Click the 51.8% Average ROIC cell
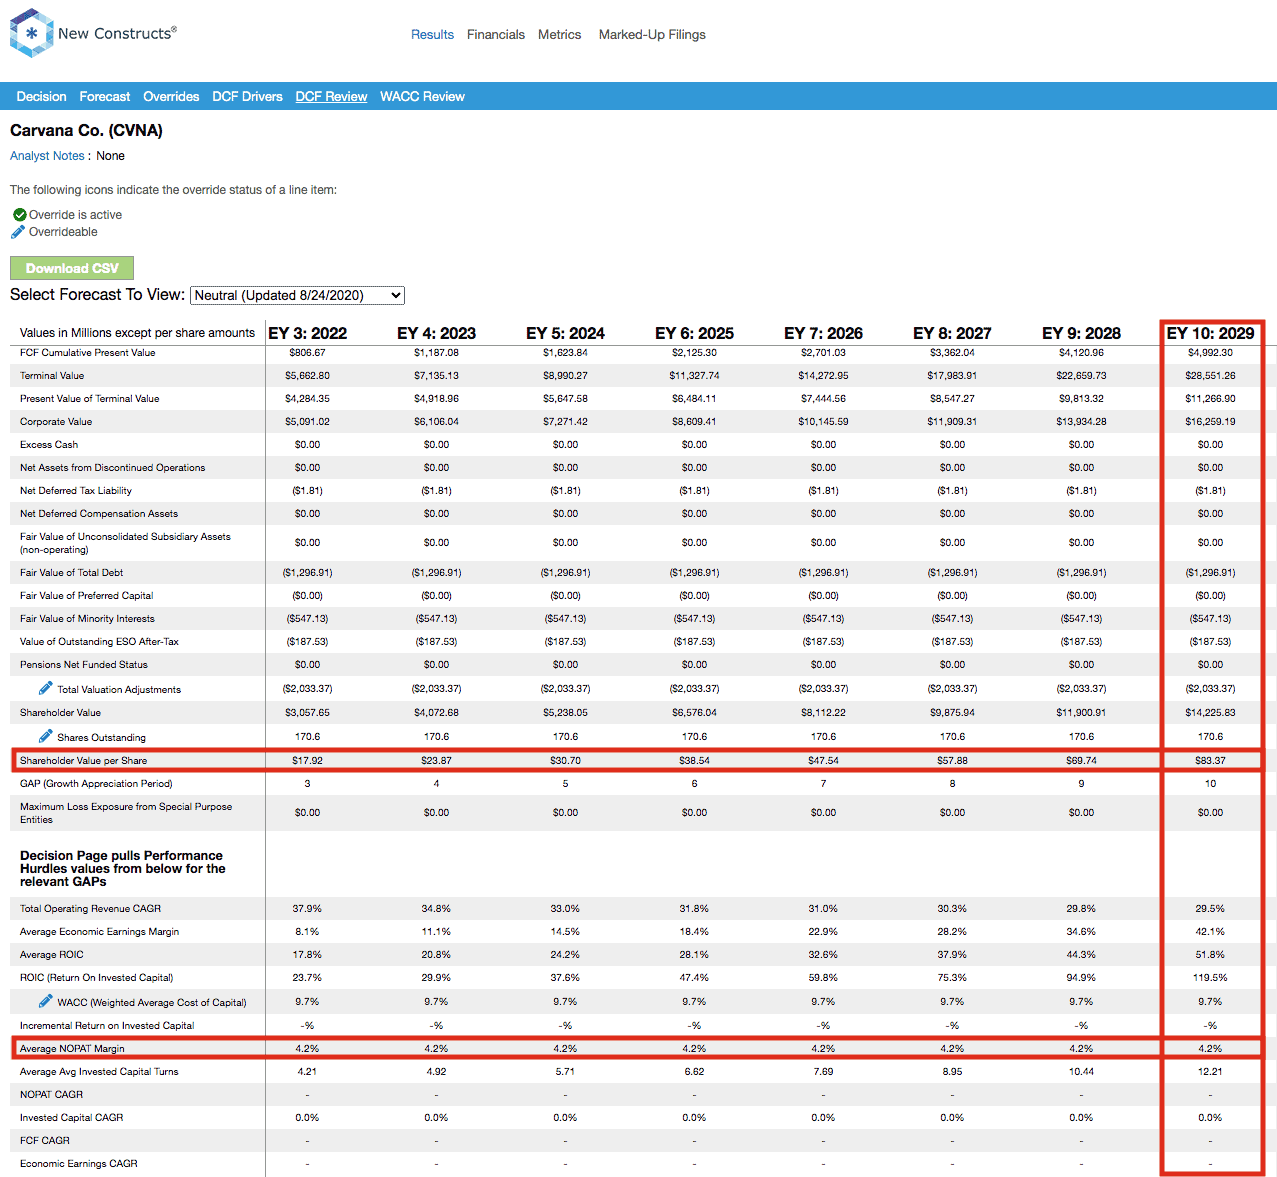The image size is (1277, 1177). pos(1210,955)
